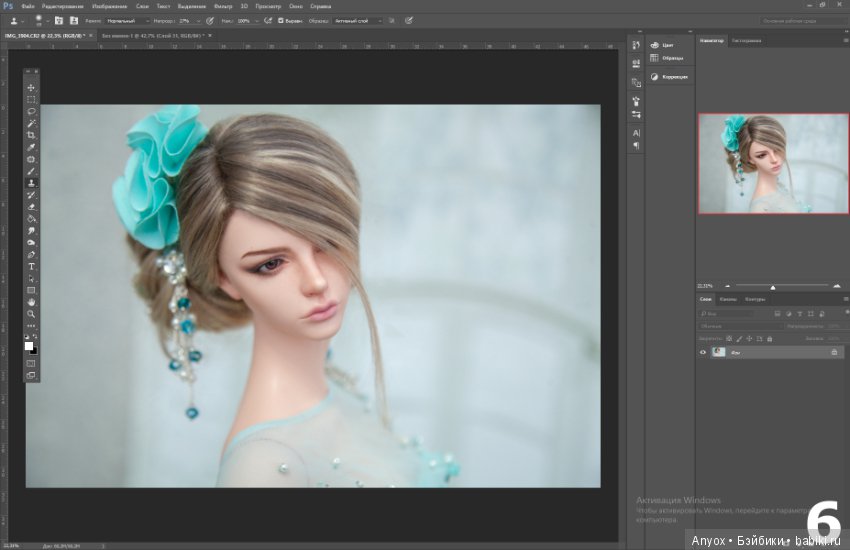Select the Smudge tool
Image resolution: width=850 pixels, height=550 pixels.
tap(31, 231)
